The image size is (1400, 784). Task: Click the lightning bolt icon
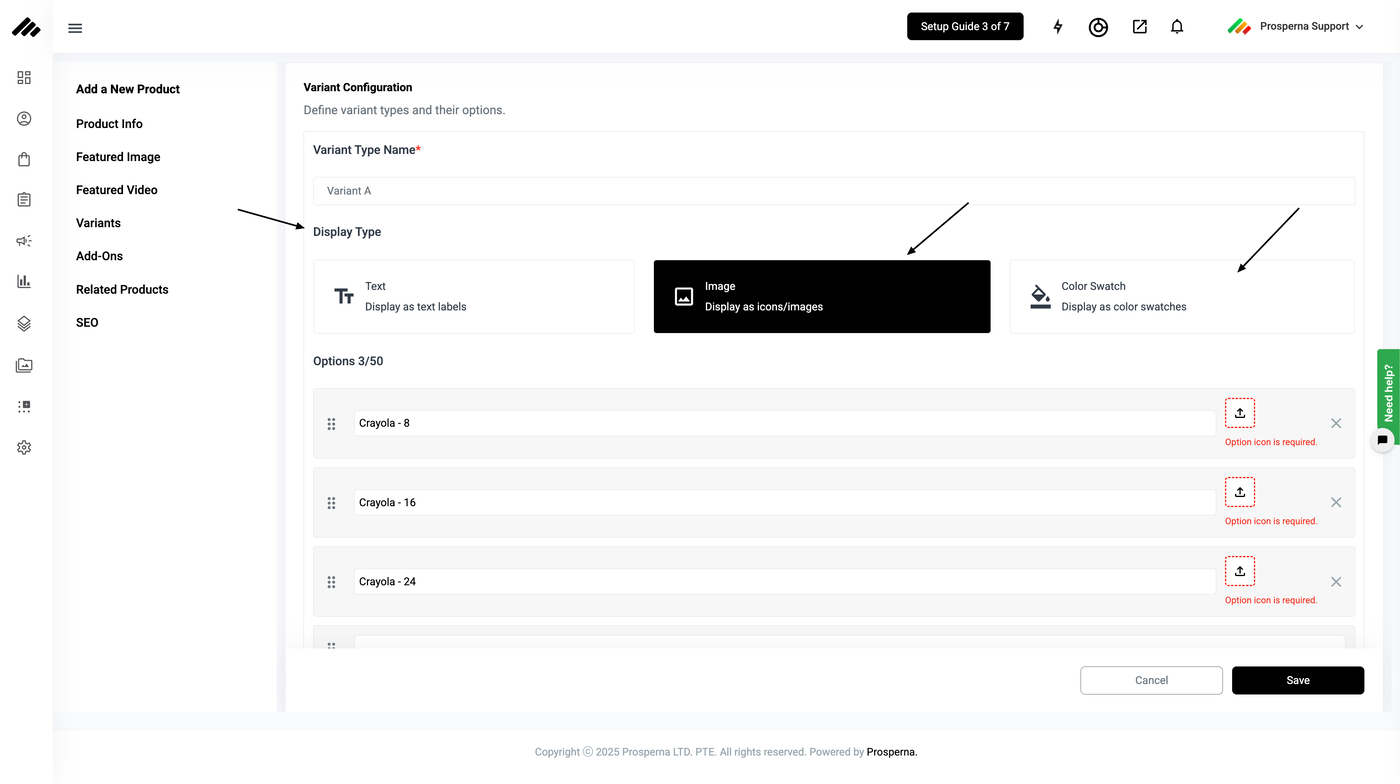pyautogui.click(x=1058, y=27)
